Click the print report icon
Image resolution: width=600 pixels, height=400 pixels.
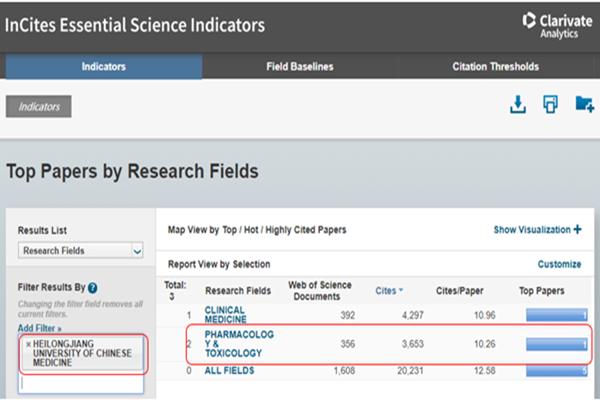click(550, 105)
